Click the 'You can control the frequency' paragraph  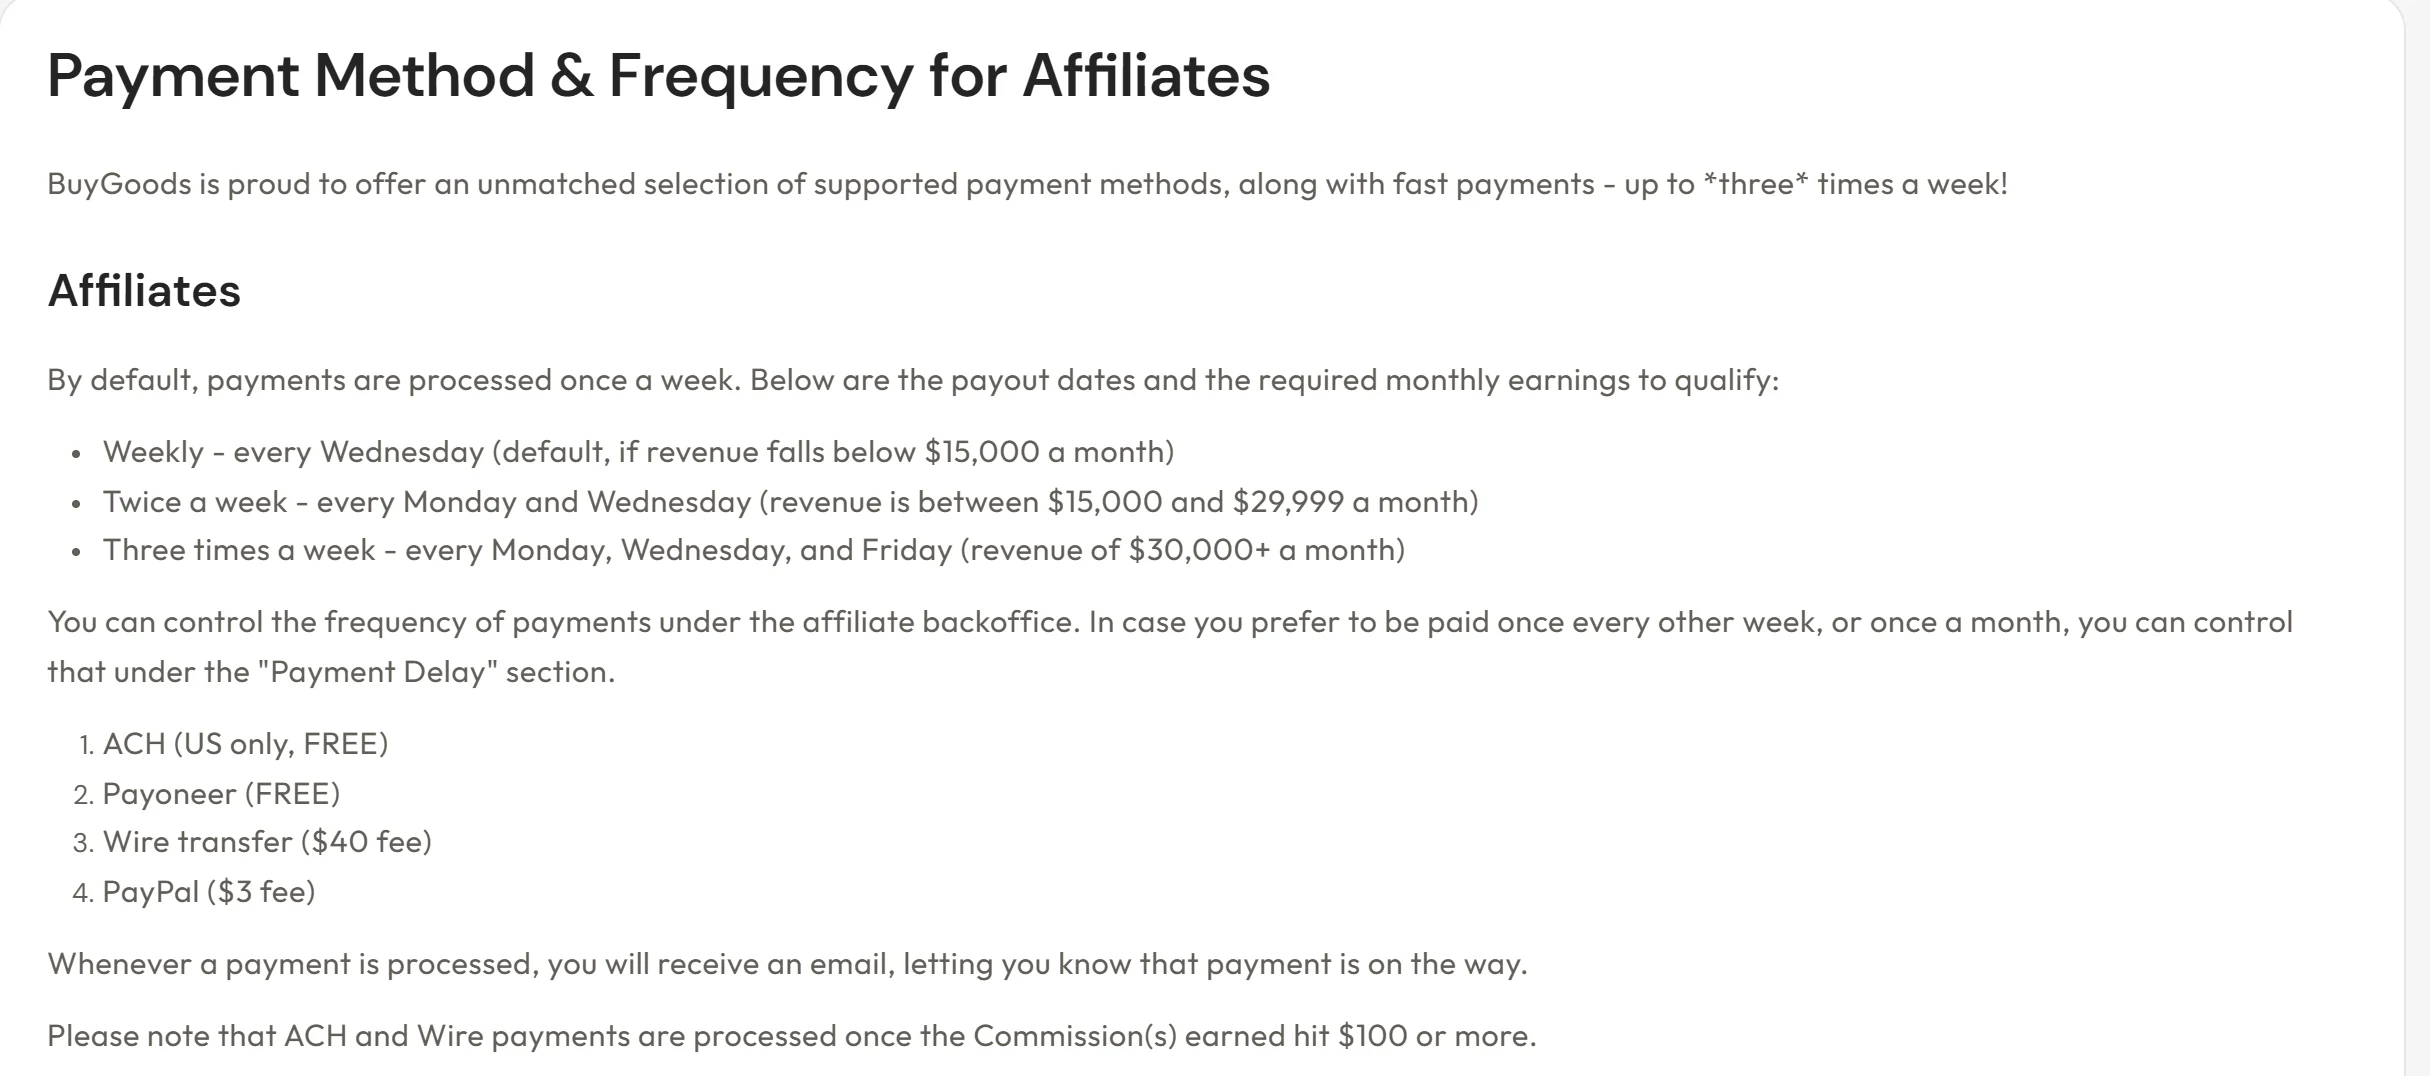(1170, 646)
